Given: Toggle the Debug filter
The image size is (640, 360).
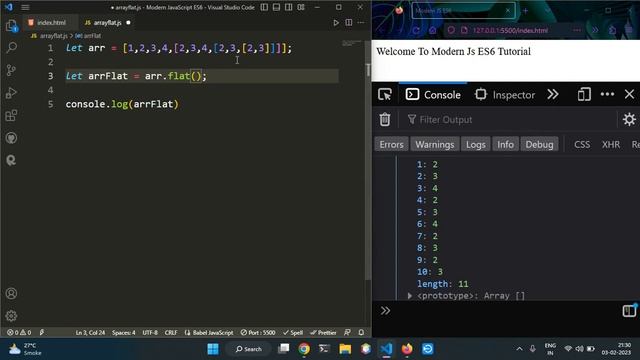Looking at the screenshot, I should tap(539, 144).
